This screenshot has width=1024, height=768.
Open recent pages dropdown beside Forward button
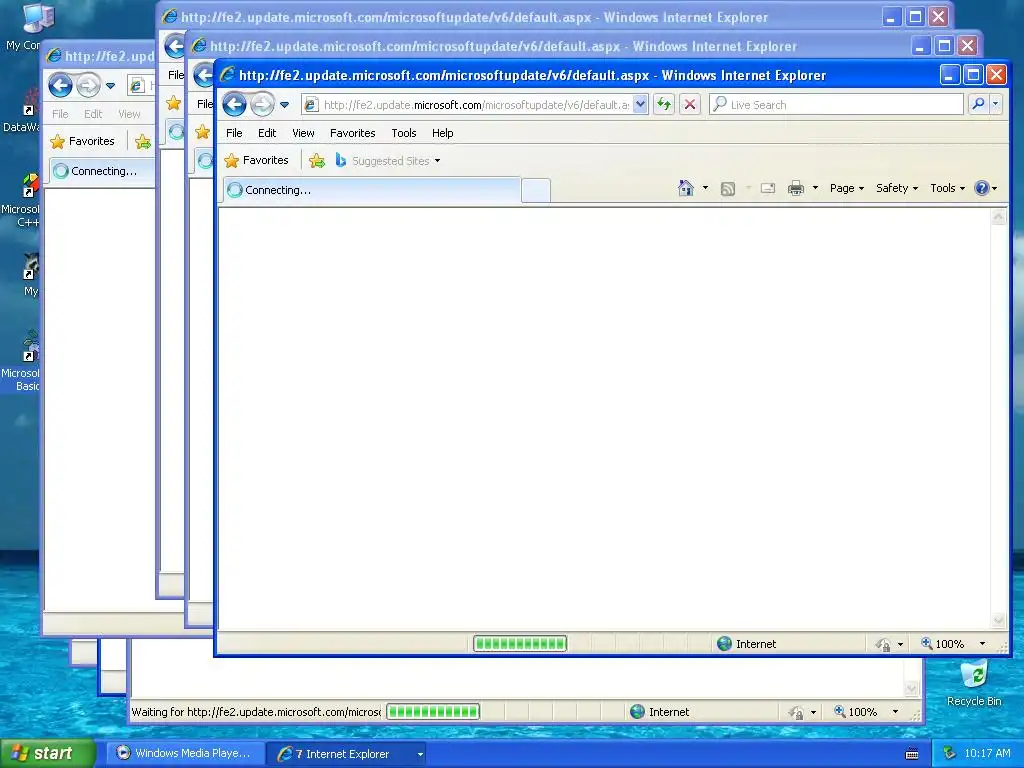click(285, 104)
